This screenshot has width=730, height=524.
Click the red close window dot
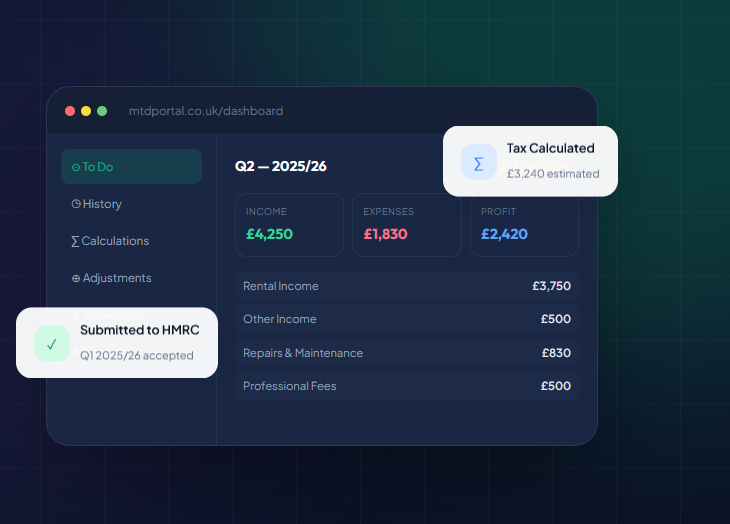[x=70, y=111]
